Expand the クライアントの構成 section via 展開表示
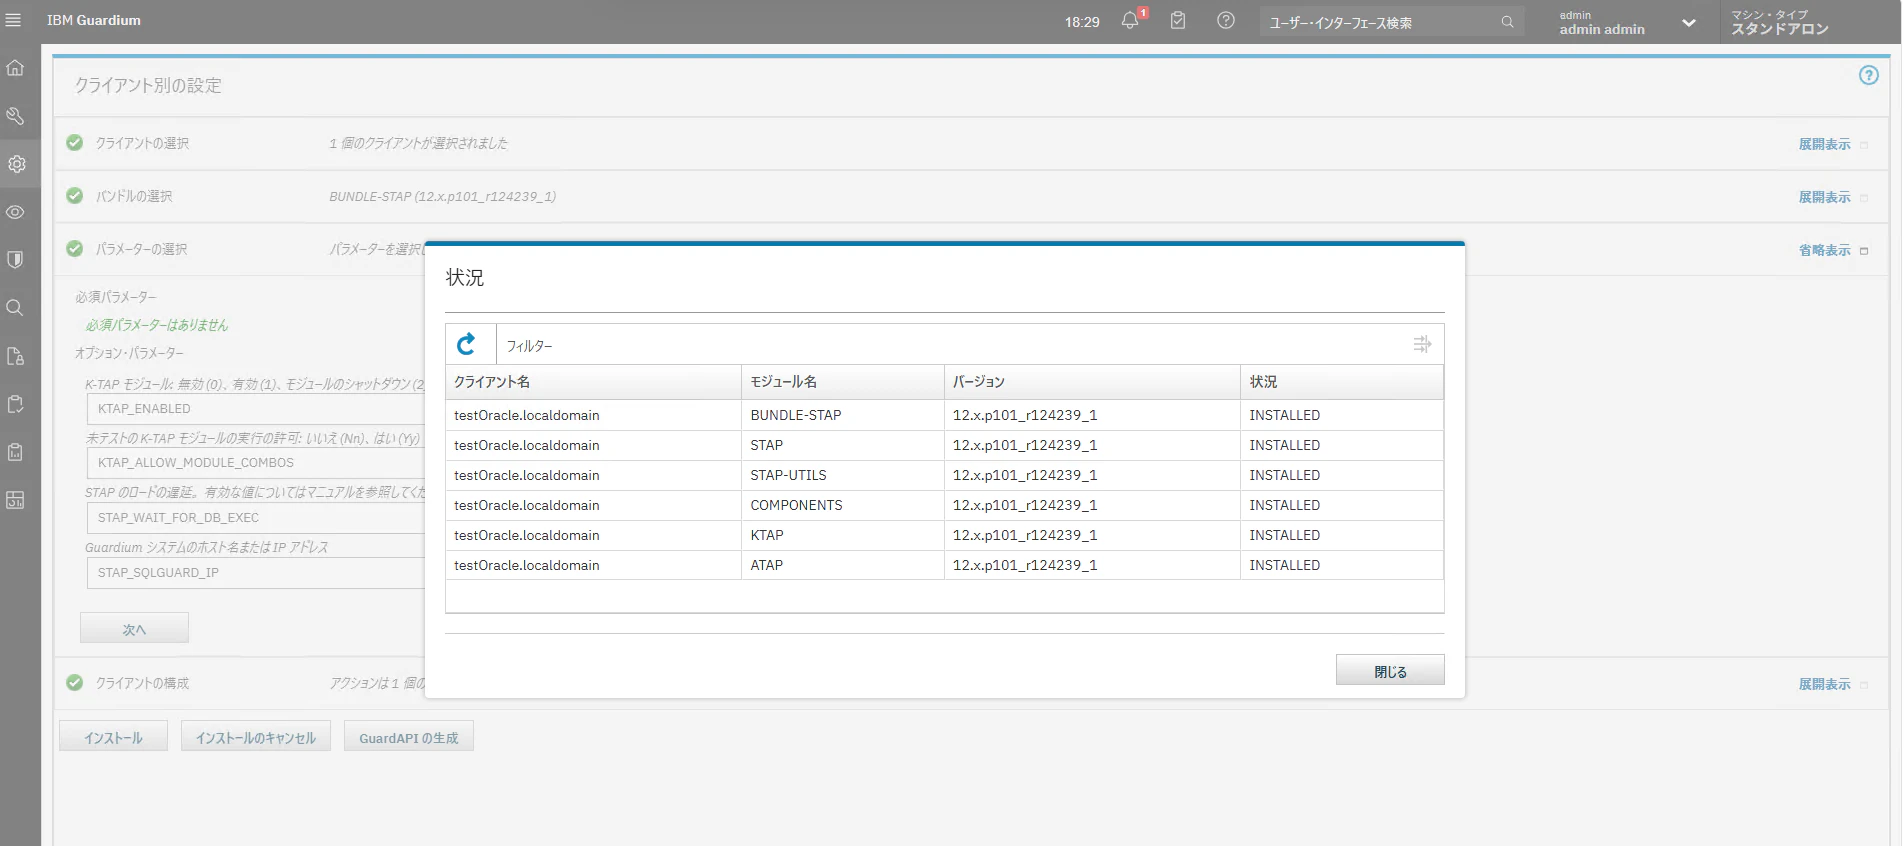The width and height of the screenshot is (1904, 846). 1825,684
